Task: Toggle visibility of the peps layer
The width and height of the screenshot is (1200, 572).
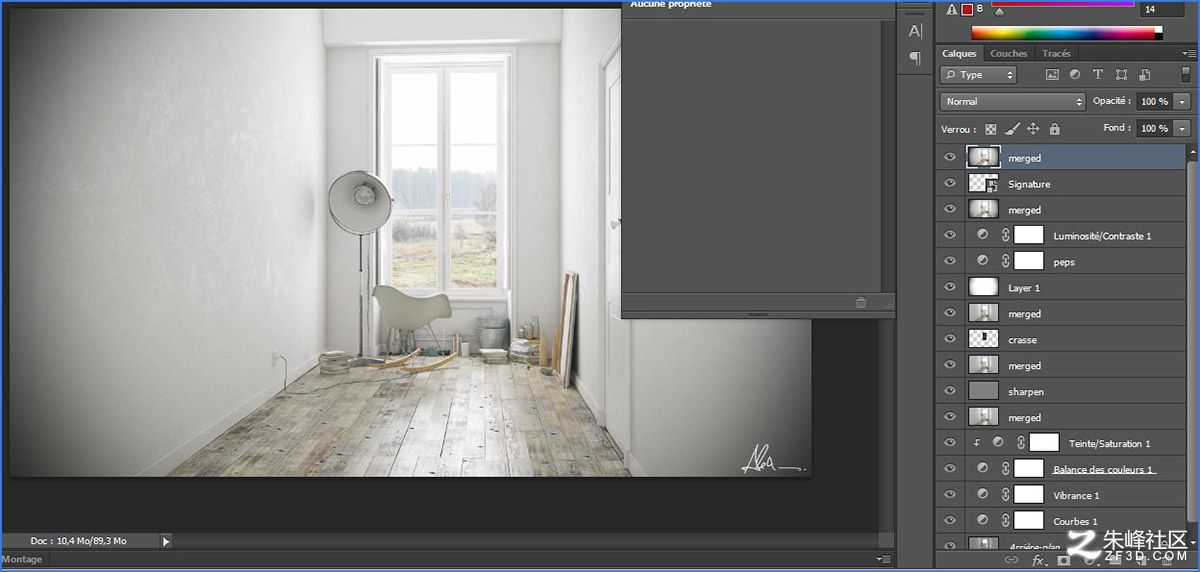Action: [x=950, y=262]
